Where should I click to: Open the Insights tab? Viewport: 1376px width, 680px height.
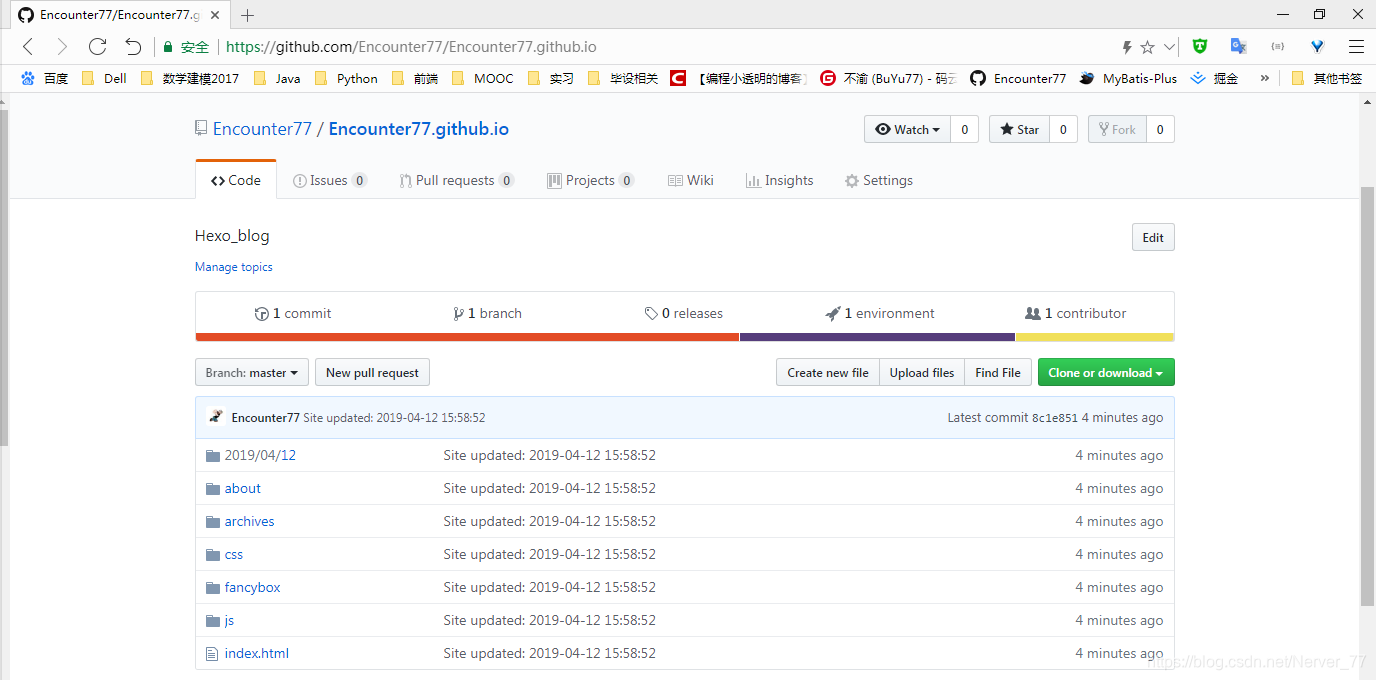(779, 180)
